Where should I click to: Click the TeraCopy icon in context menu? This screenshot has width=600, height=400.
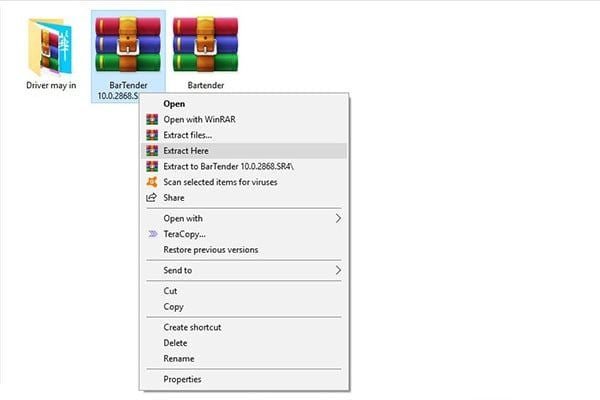(152, 234)
